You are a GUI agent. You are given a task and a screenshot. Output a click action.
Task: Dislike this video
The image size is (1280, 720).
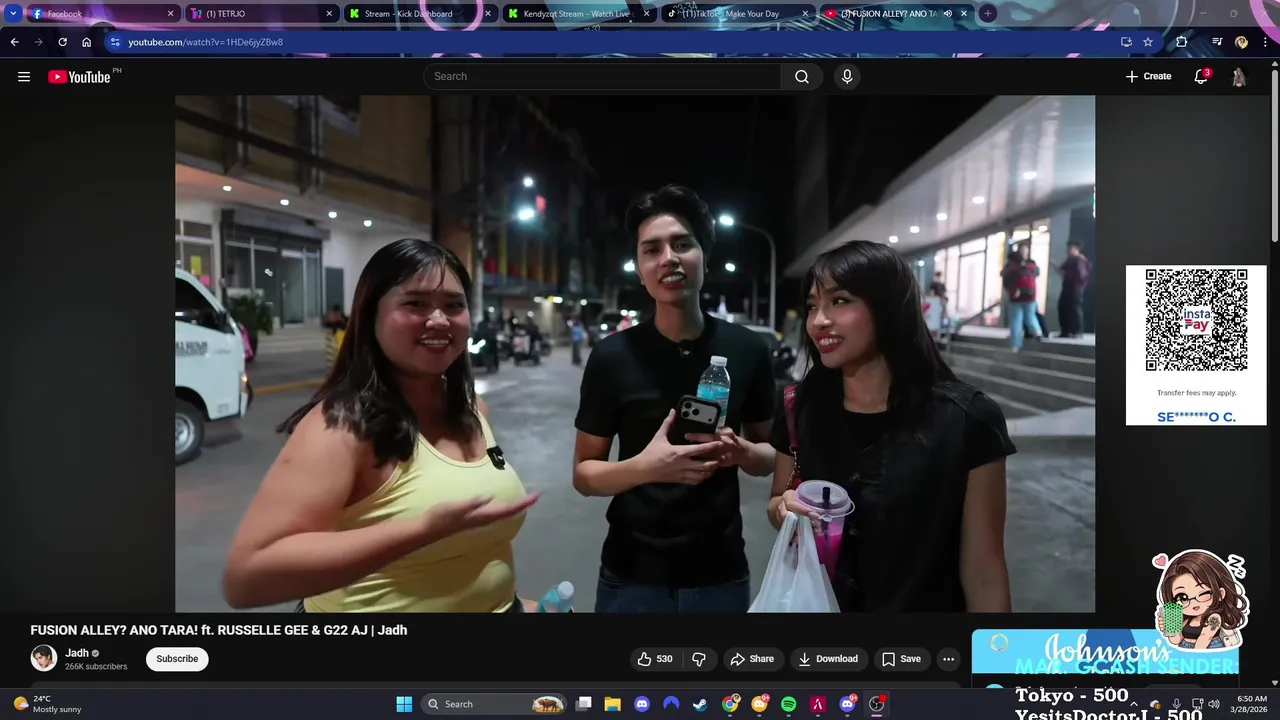click(699, 659)
